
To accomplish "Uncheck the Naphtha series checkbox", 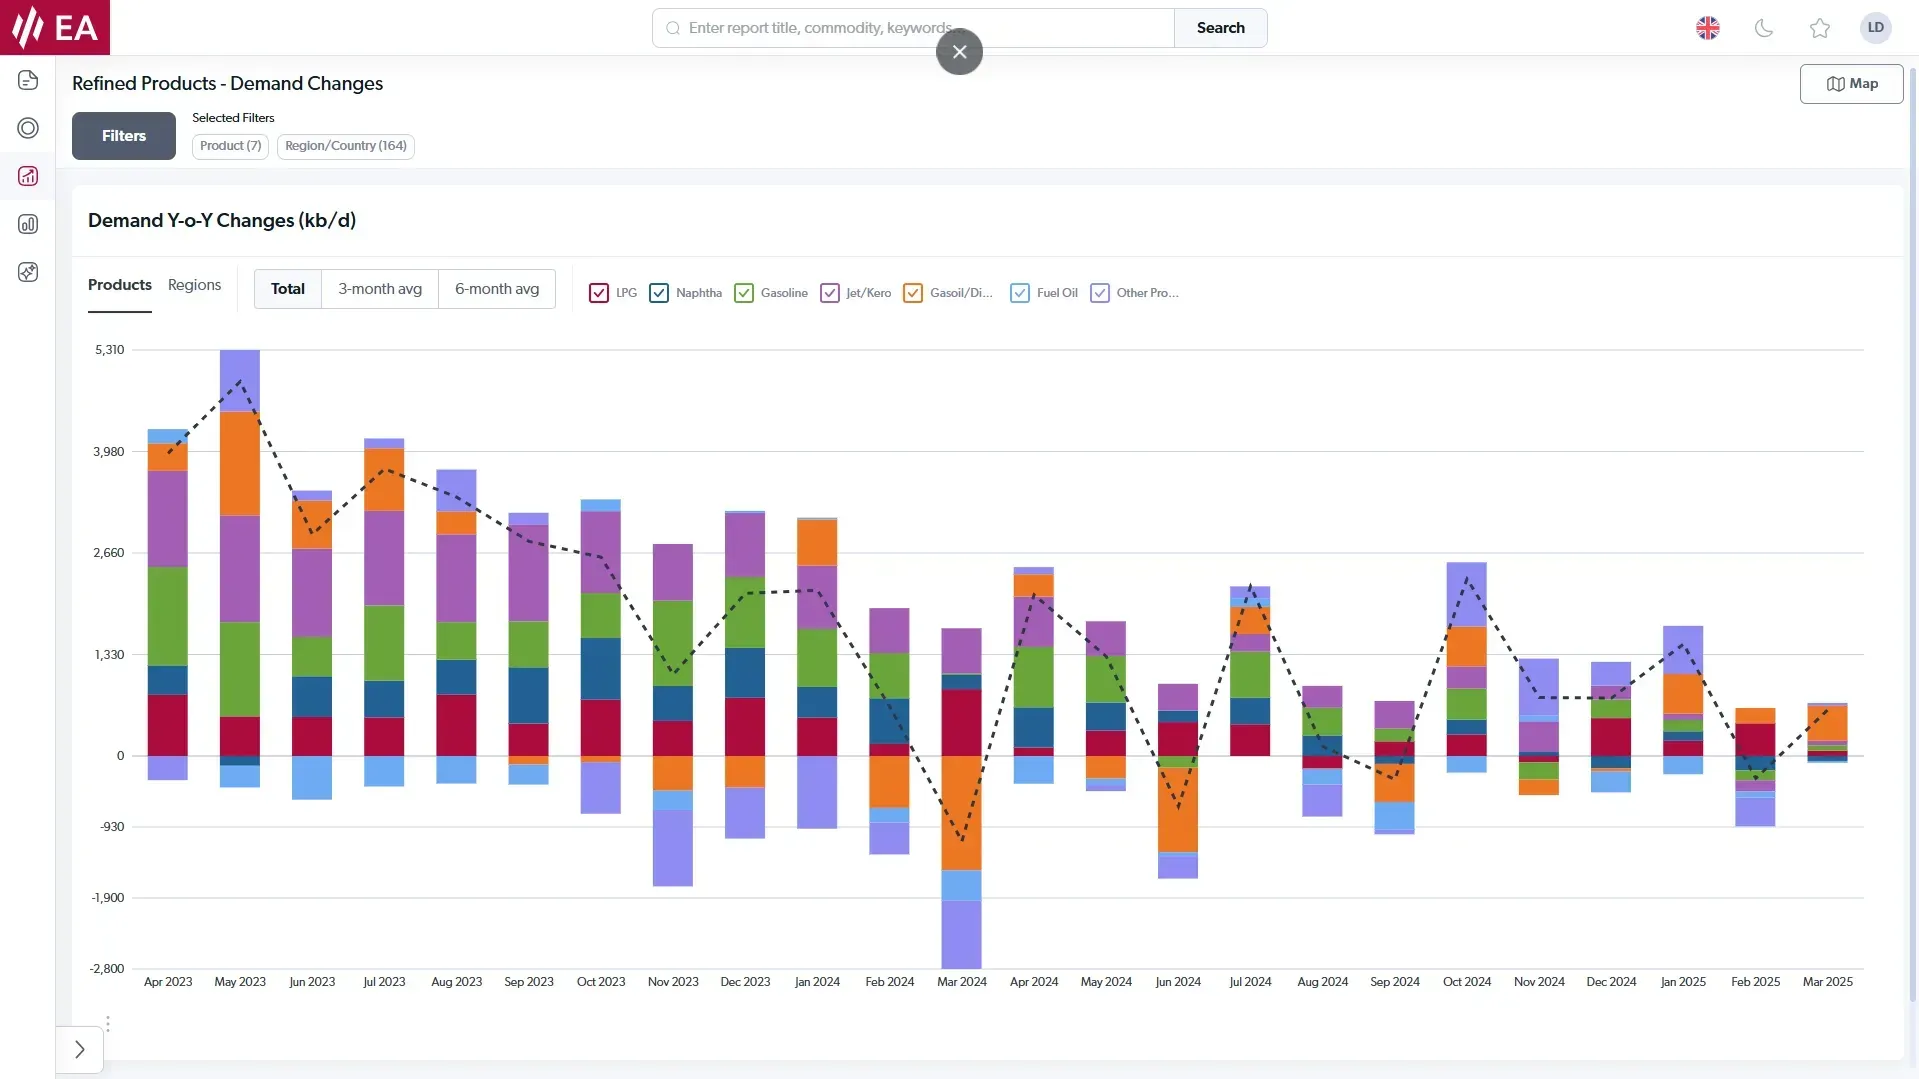I will click(659, 293).
